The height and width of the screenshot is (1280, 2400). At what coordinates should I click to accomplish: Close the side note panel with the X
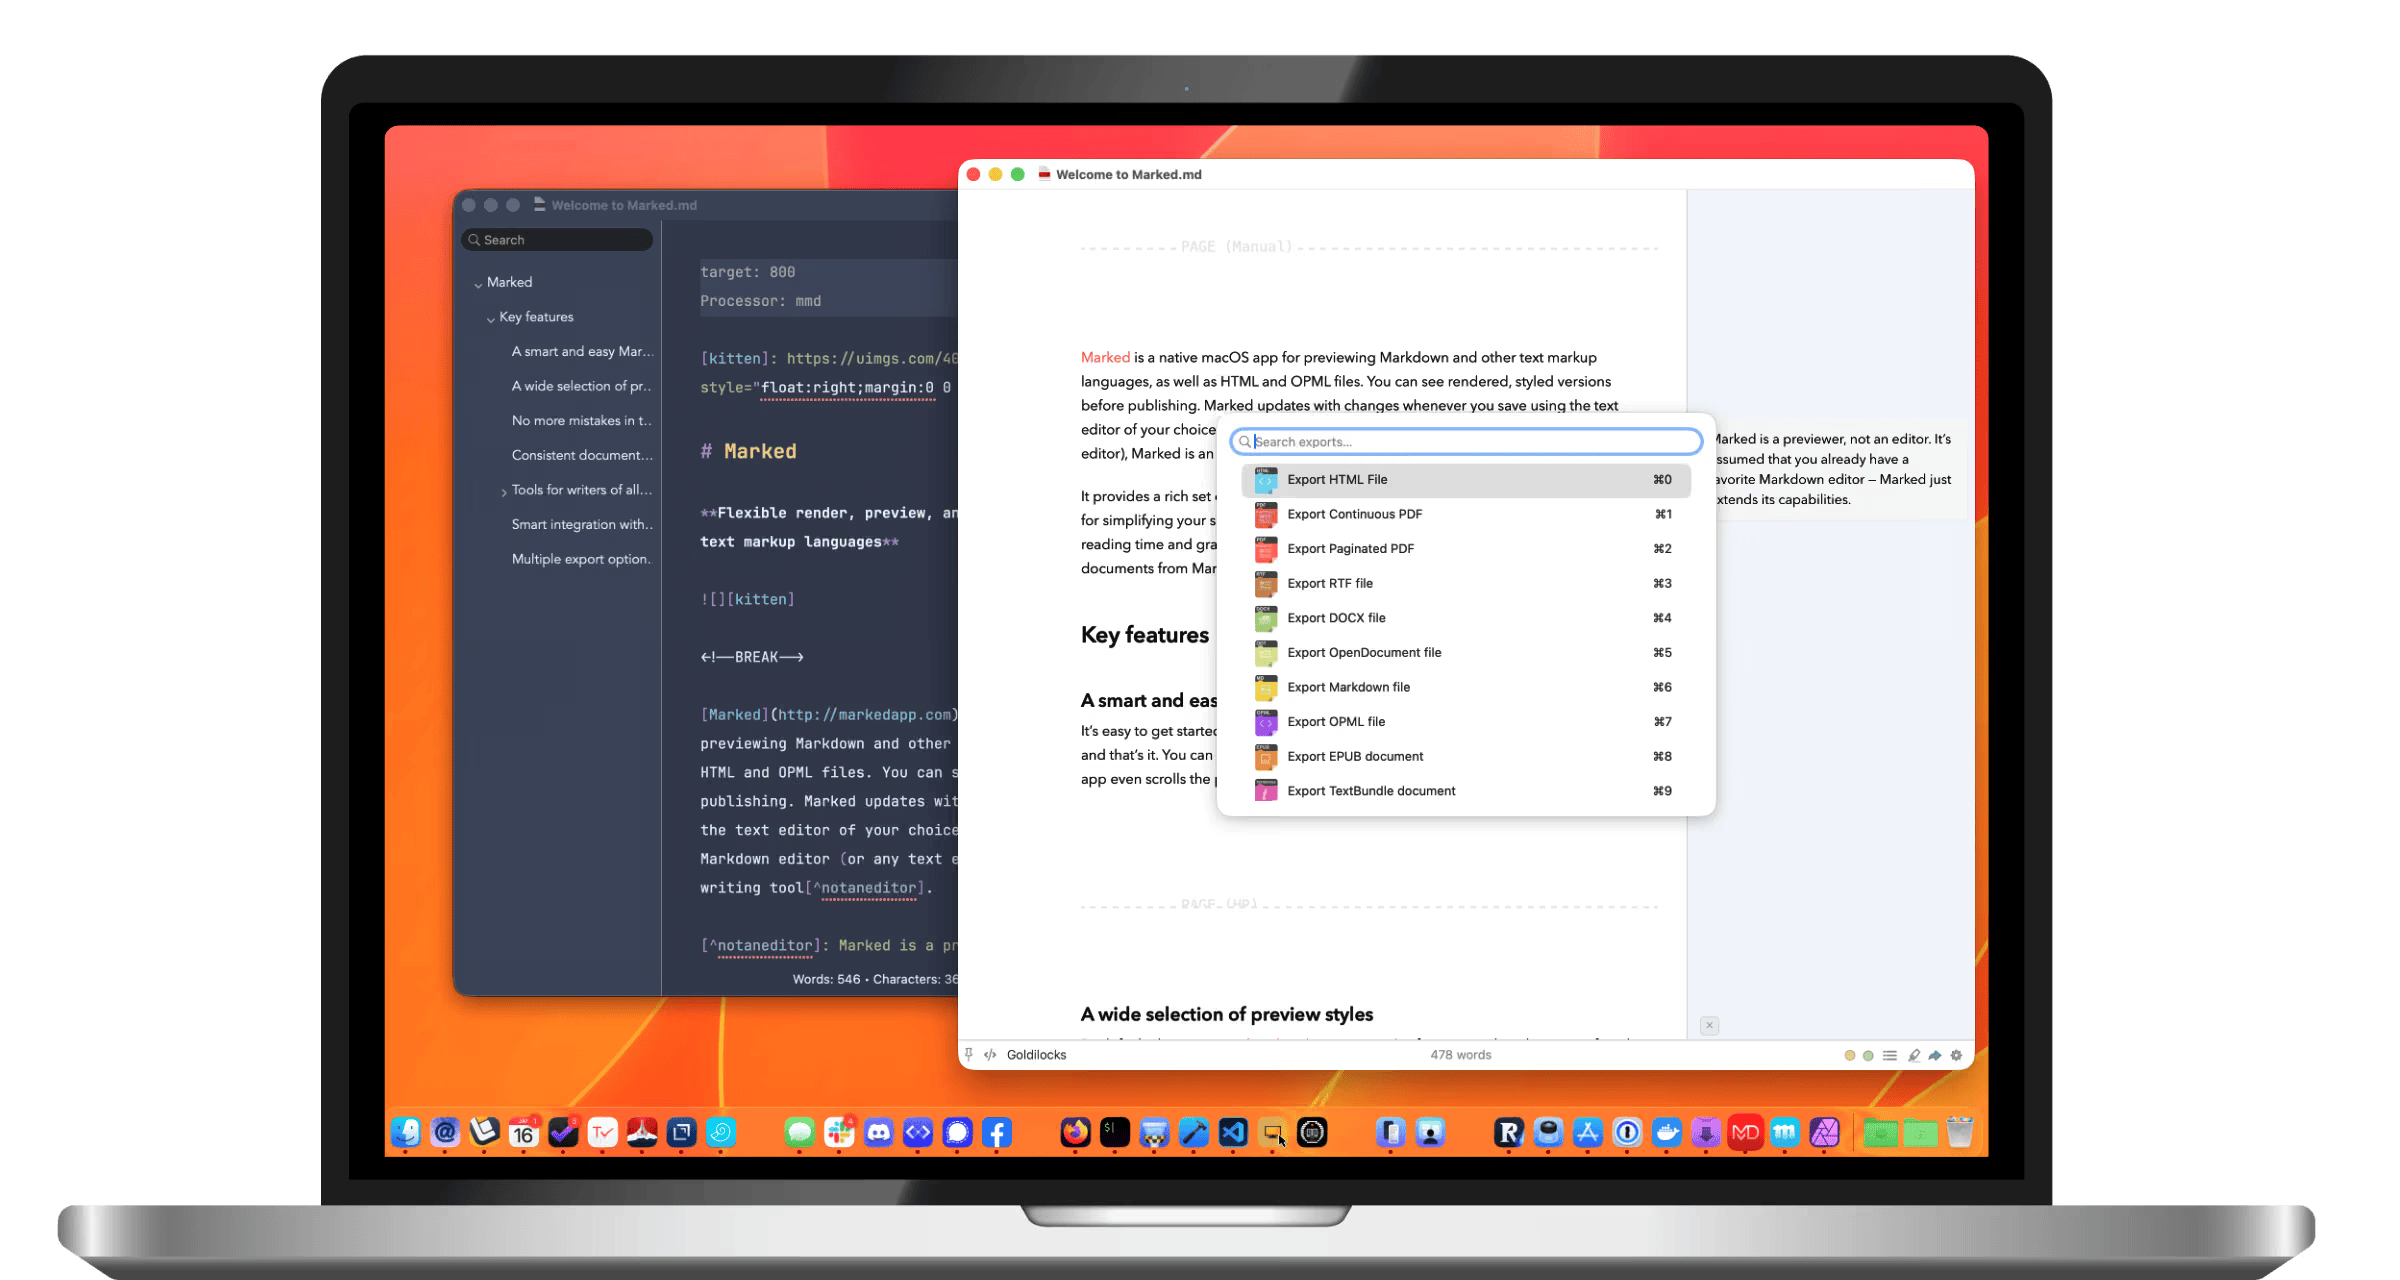[1710, 1025]
